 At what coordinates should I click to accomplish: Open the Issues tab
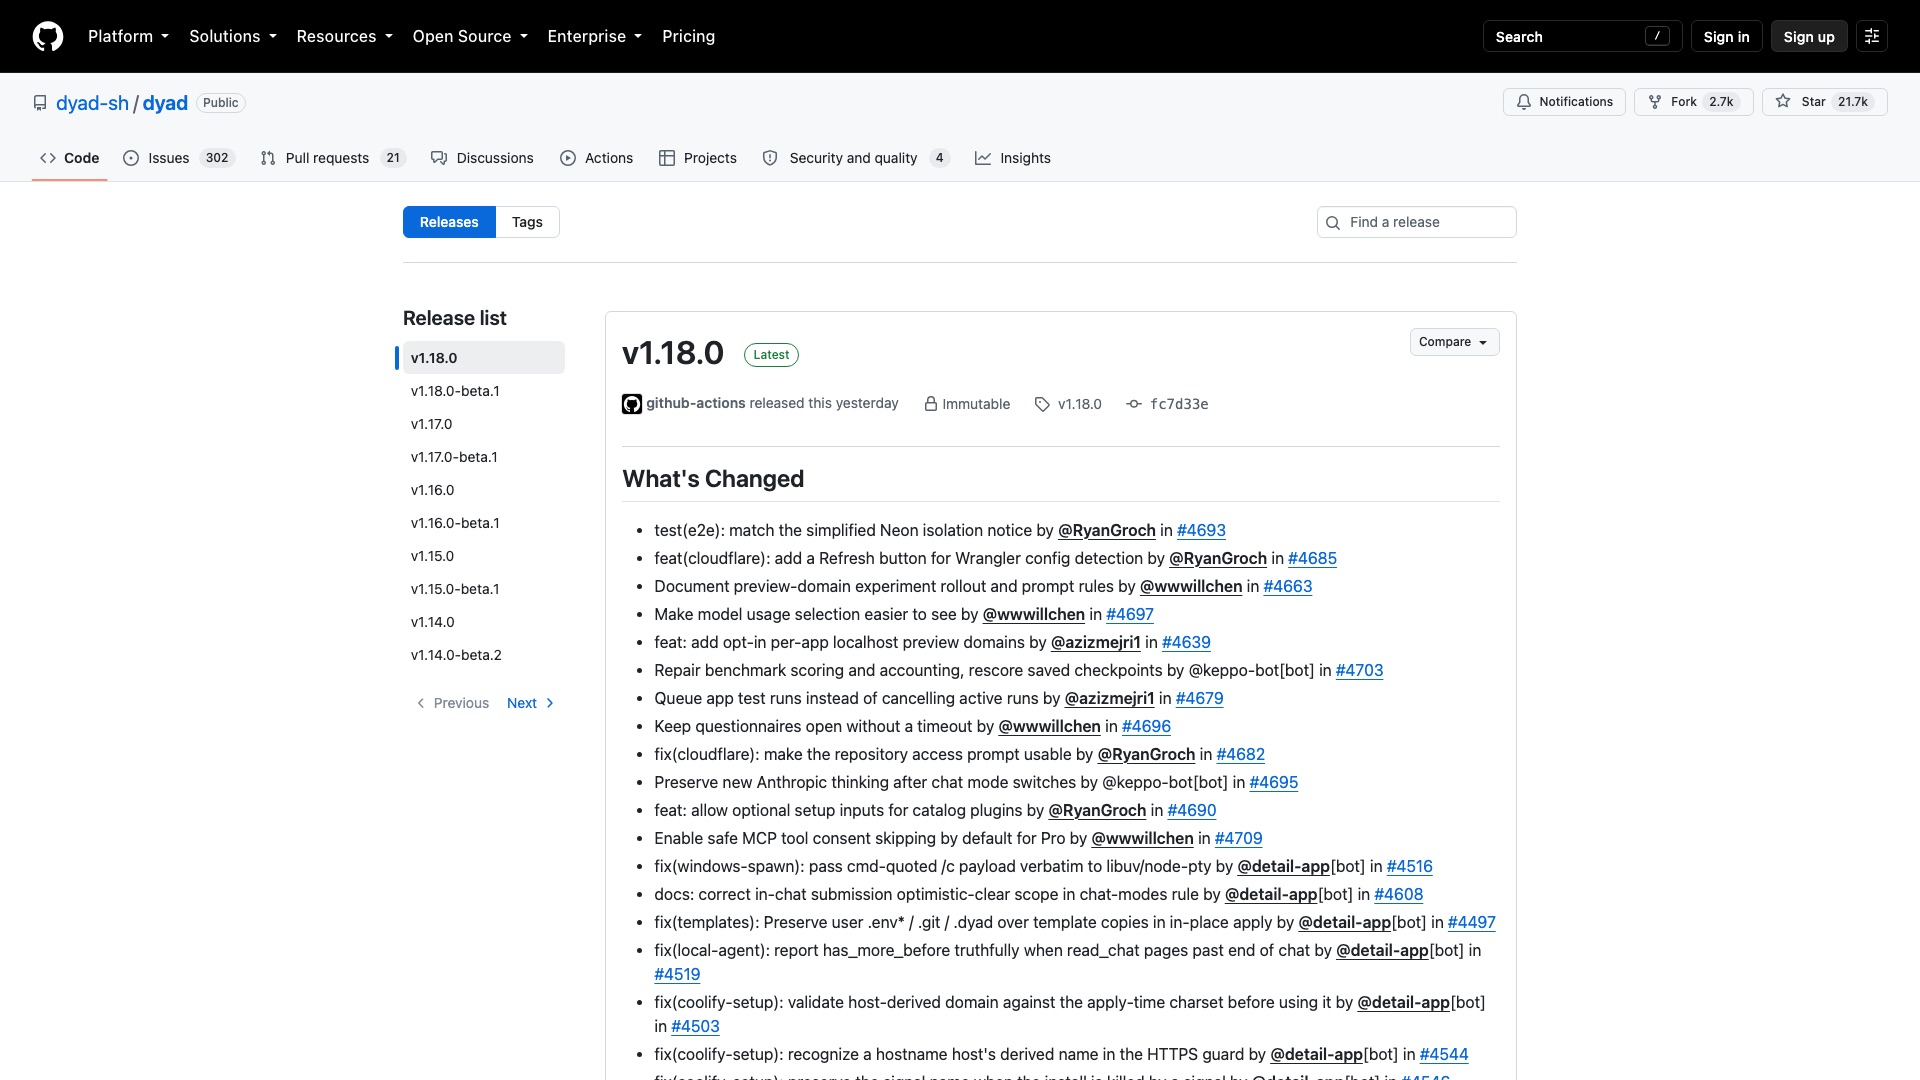[x=178, y=158]
